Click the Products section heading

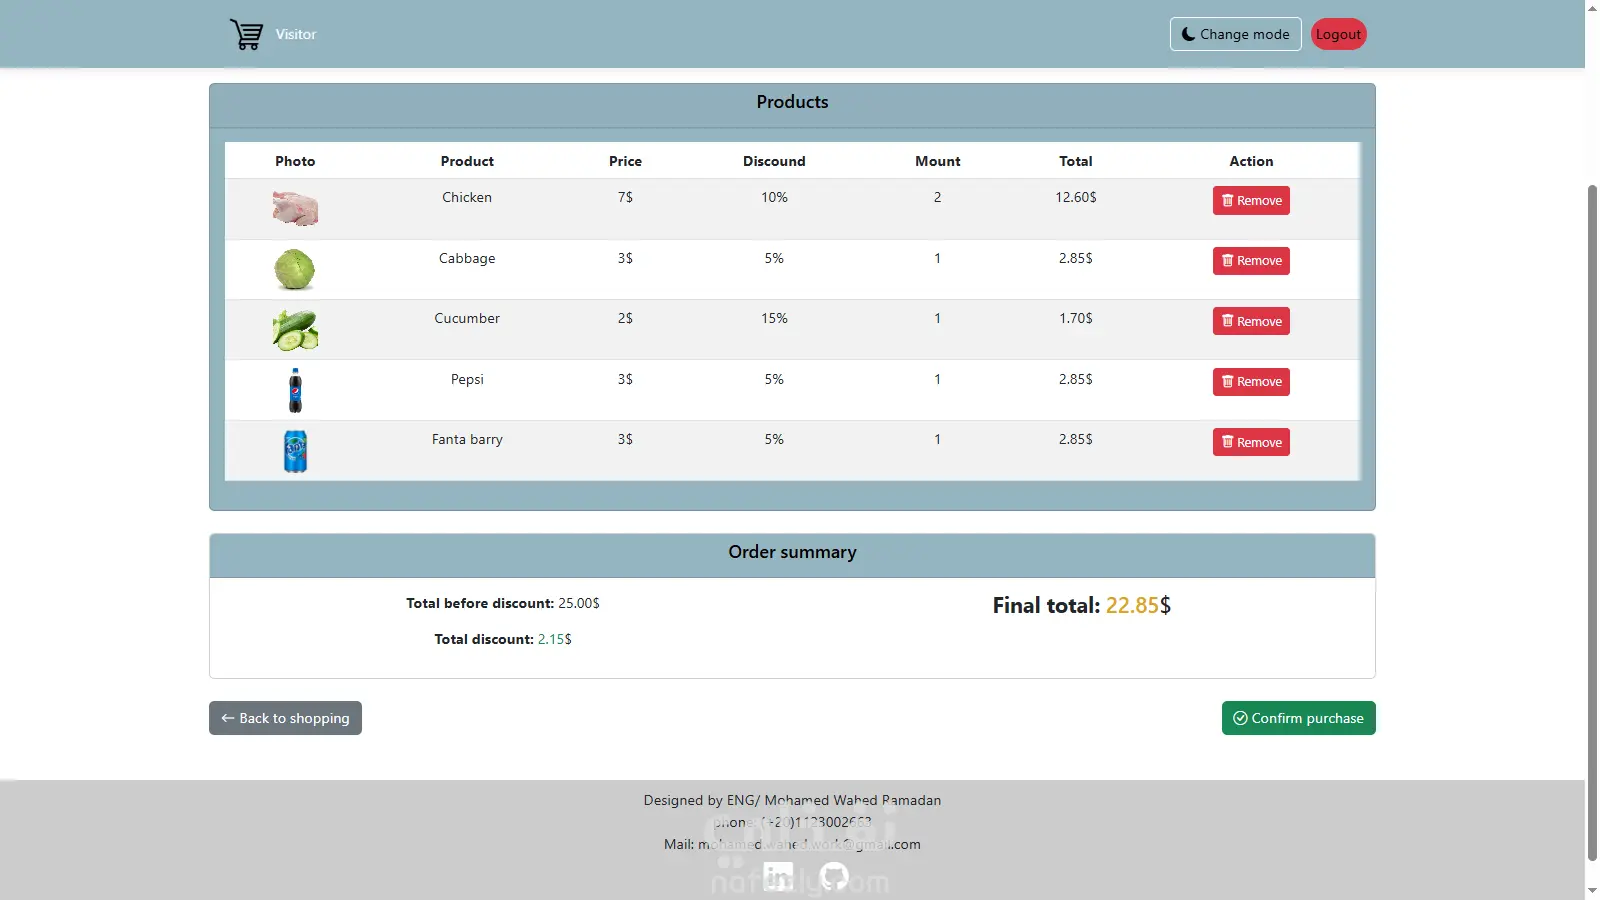(x=792, y=102)
